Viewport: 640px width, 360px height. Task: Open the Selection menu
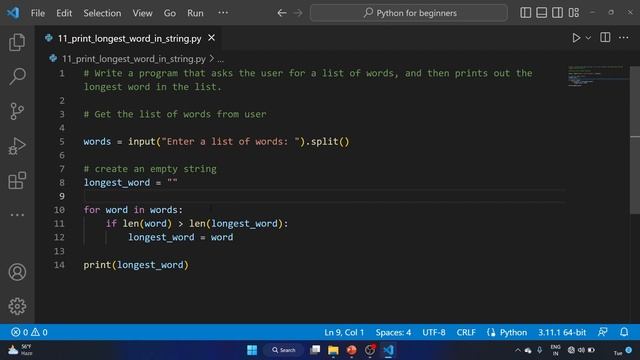pos(102,13)
